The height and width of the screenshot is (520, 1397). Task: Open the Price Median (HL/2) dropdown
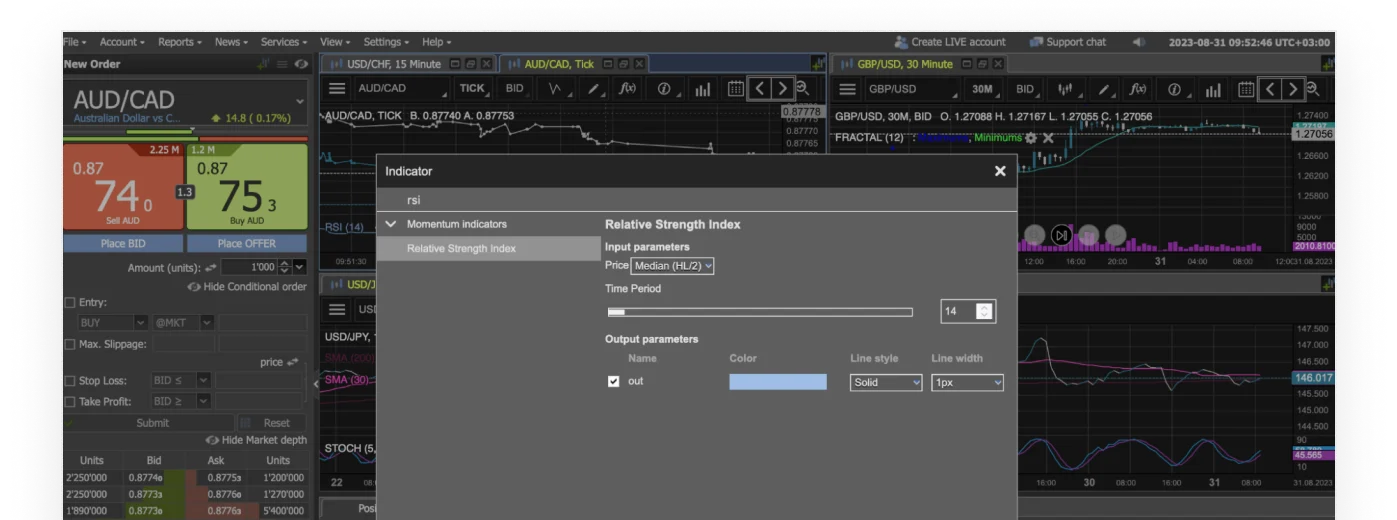[672, 266]
